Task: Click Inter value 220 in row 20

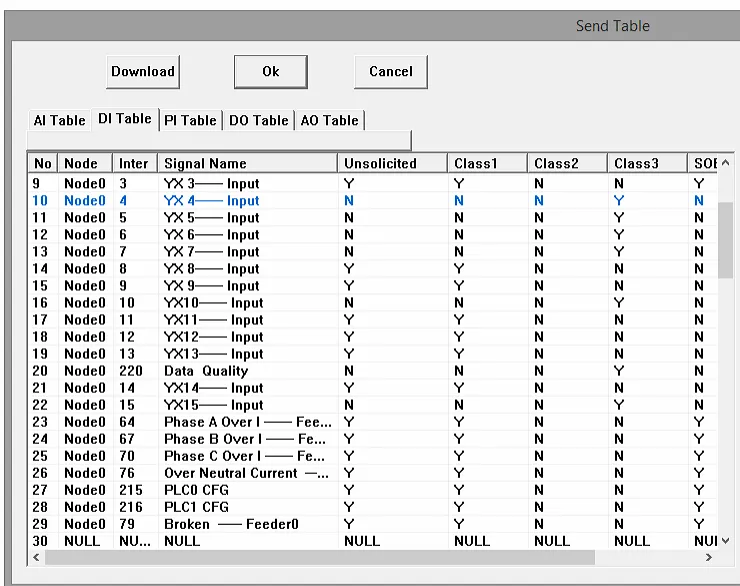Action: 131,371
